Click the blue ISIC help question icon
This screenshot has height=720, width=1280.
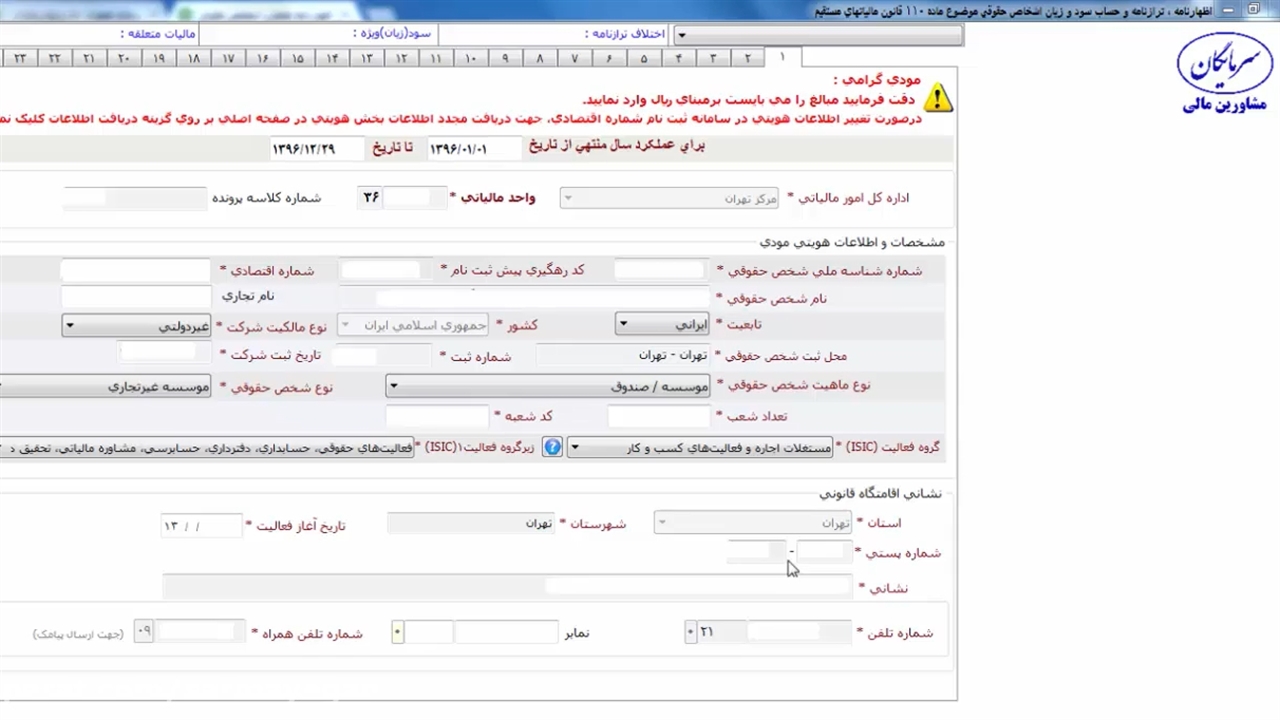[552, 447]
